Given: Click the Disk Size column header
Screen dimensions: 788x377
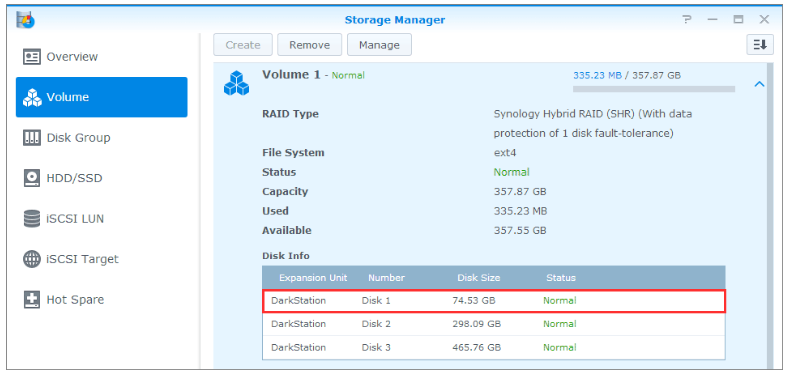Looking at the screenshot, I should (478, 277).
